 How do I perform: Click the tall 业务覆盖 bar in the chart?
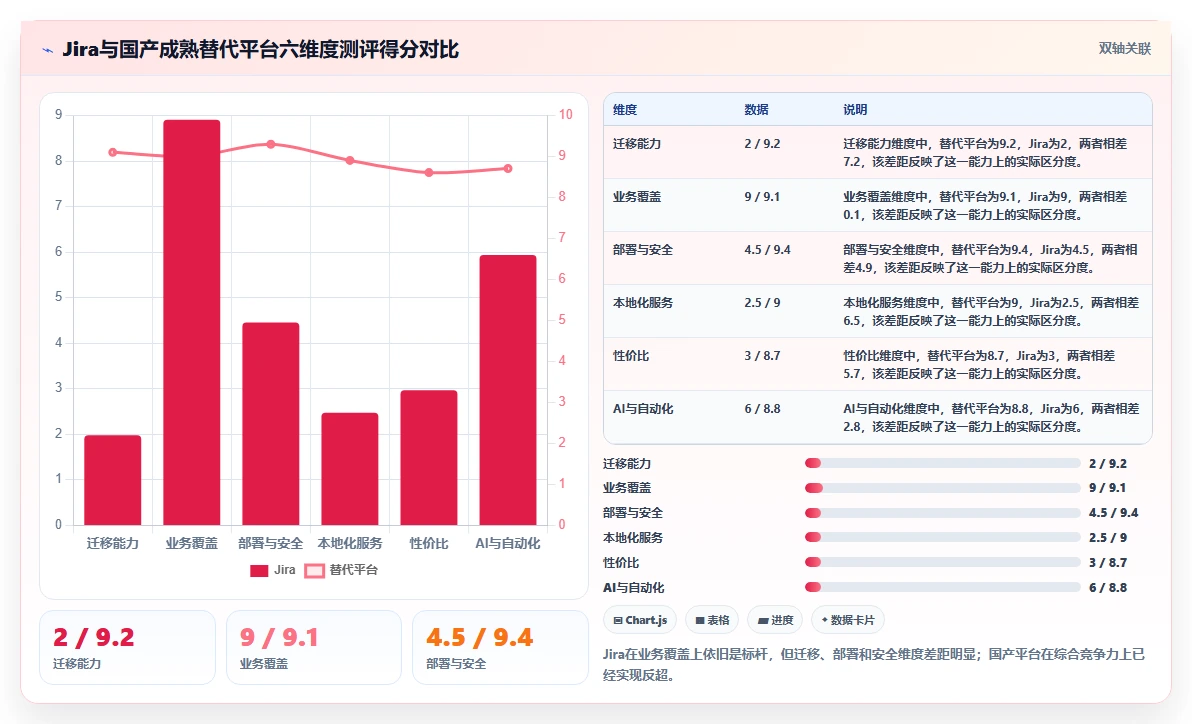[x=192, y=322]
